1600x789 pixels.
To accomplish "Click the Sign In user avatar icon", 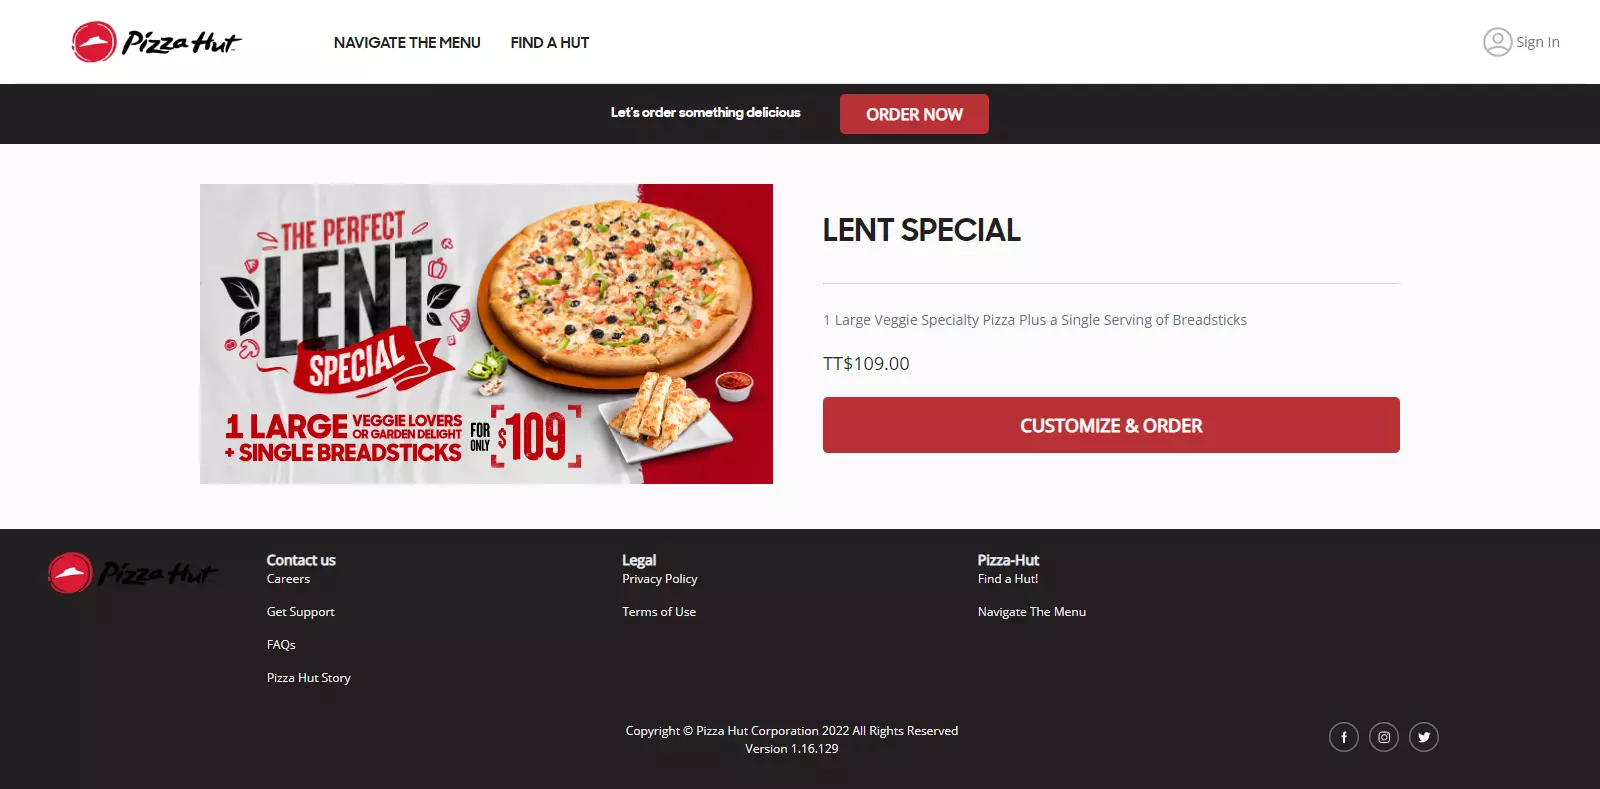I will tap(1497, 42).
